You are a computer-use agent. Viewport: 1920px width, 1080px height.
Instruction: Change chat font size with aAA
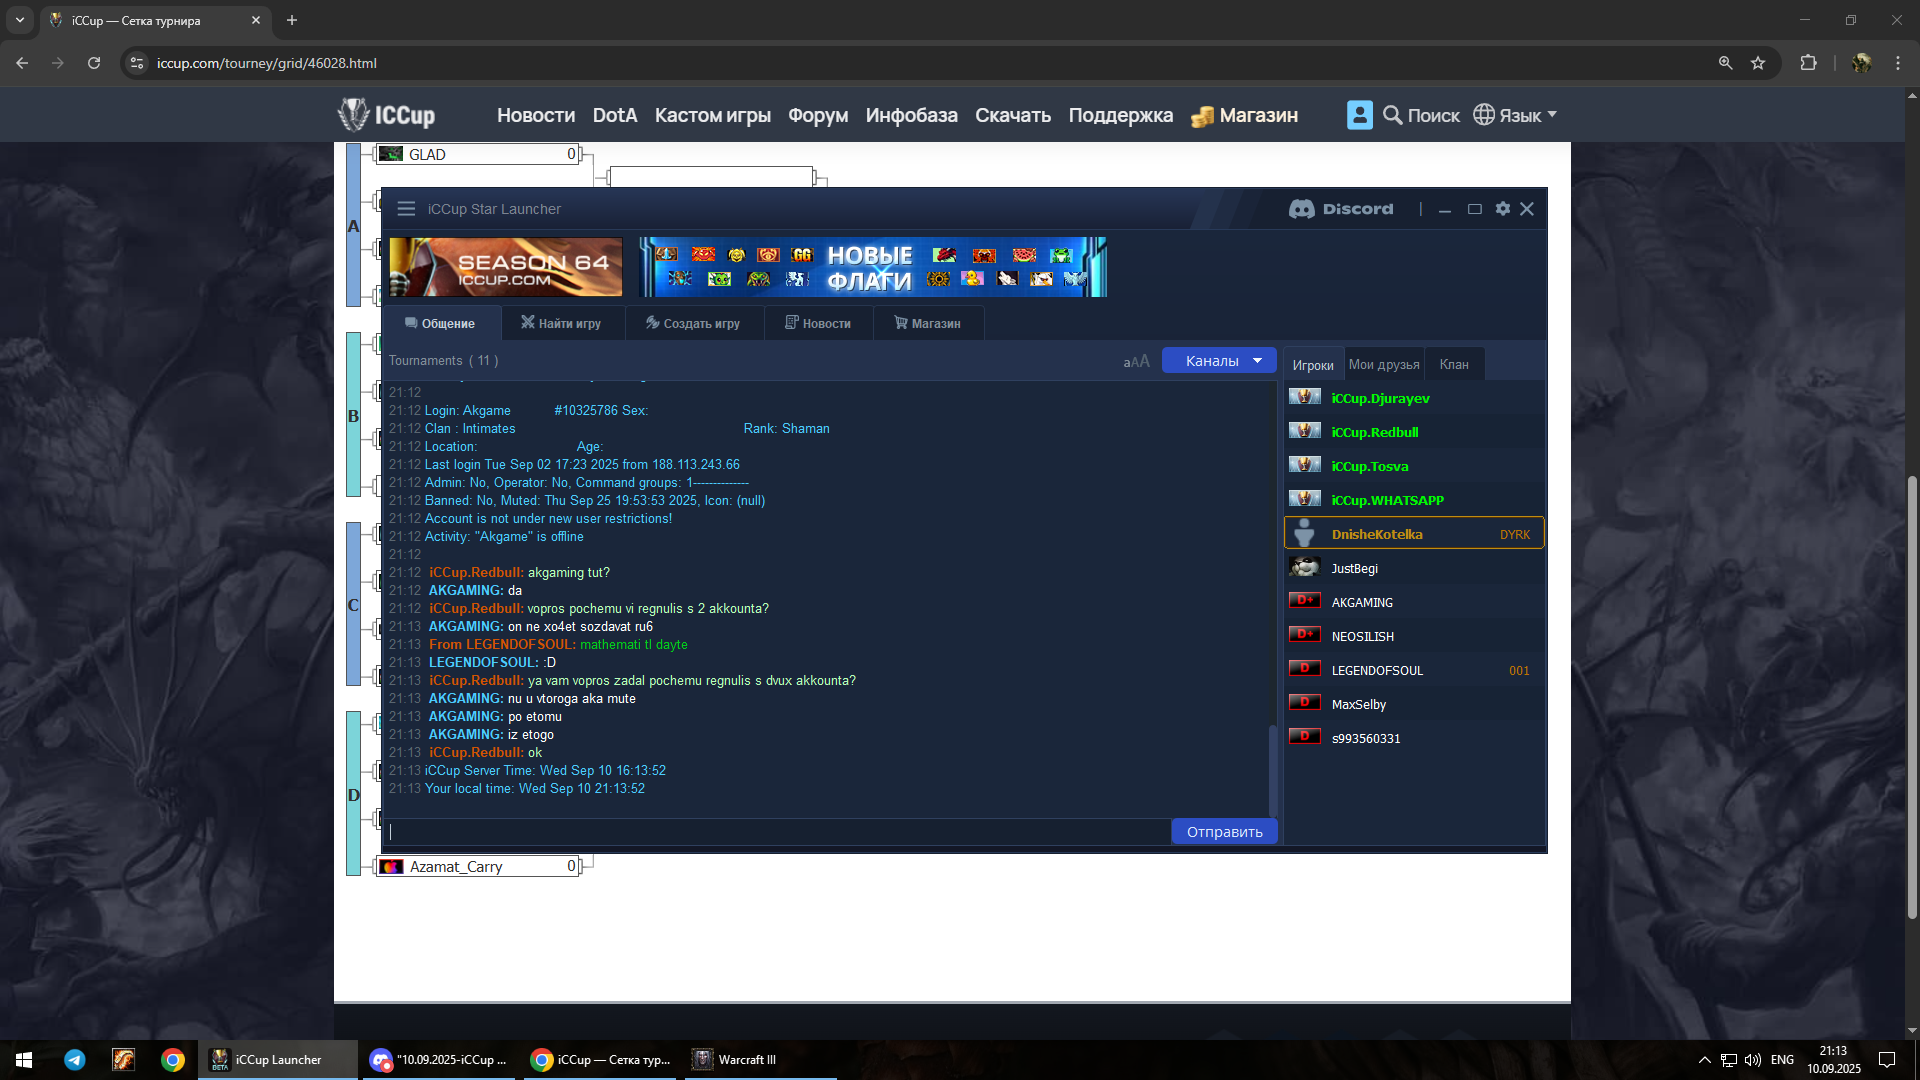click(x=1136, y=361)
